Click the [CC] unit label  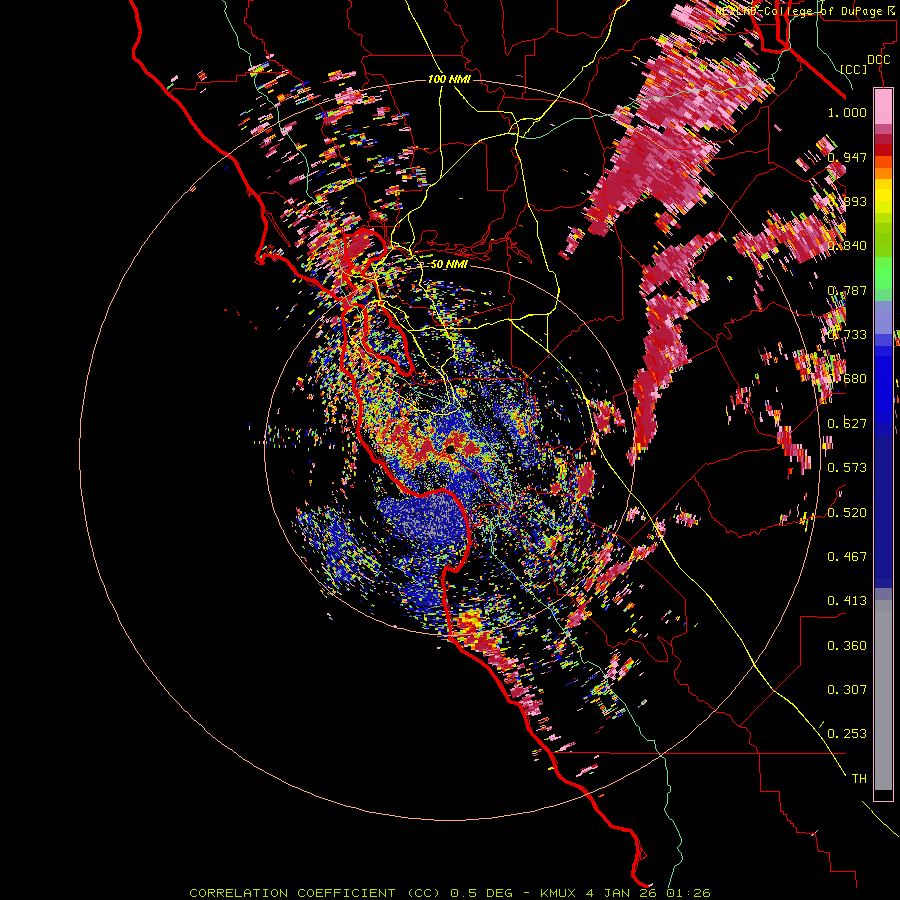(x=854, y=69)
